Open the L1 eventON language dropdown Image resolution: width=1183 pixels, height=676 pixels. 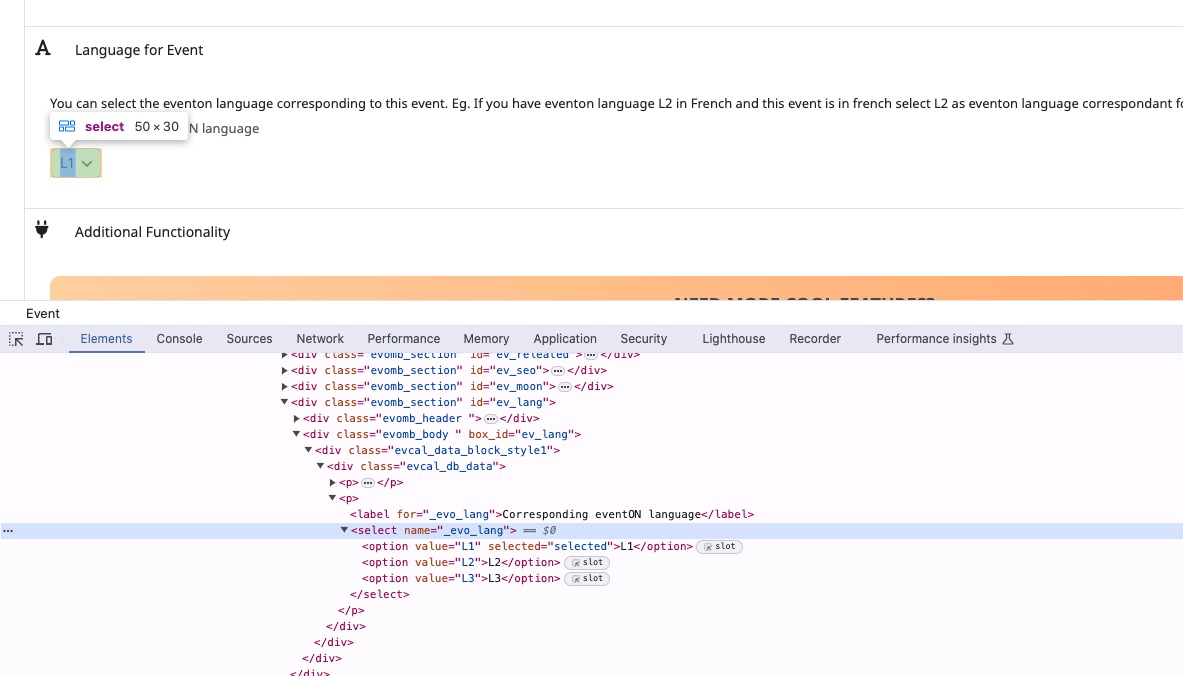(75, 163)
